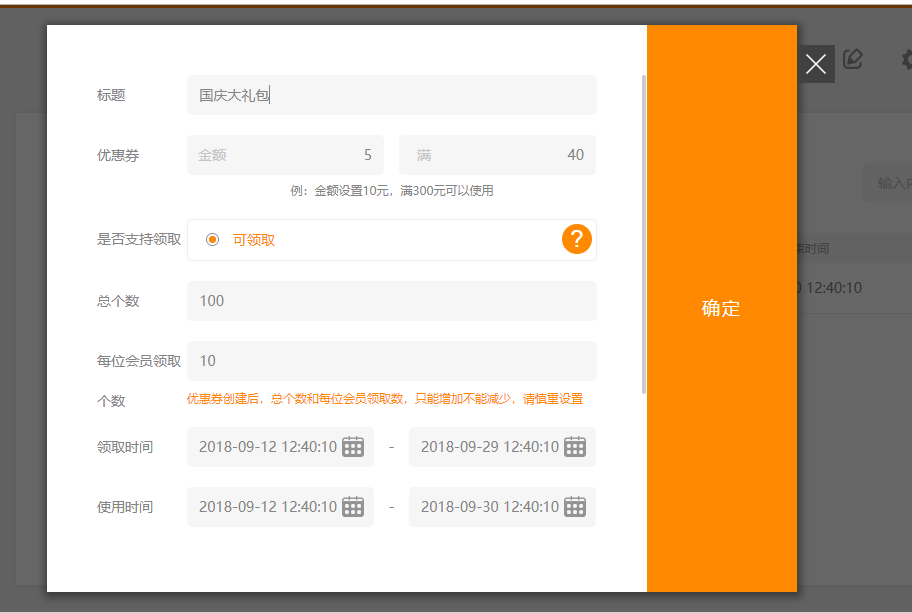The image size is (912, 613).
Task: Click the 每位会员领取个数 input field
Action: 391,361
